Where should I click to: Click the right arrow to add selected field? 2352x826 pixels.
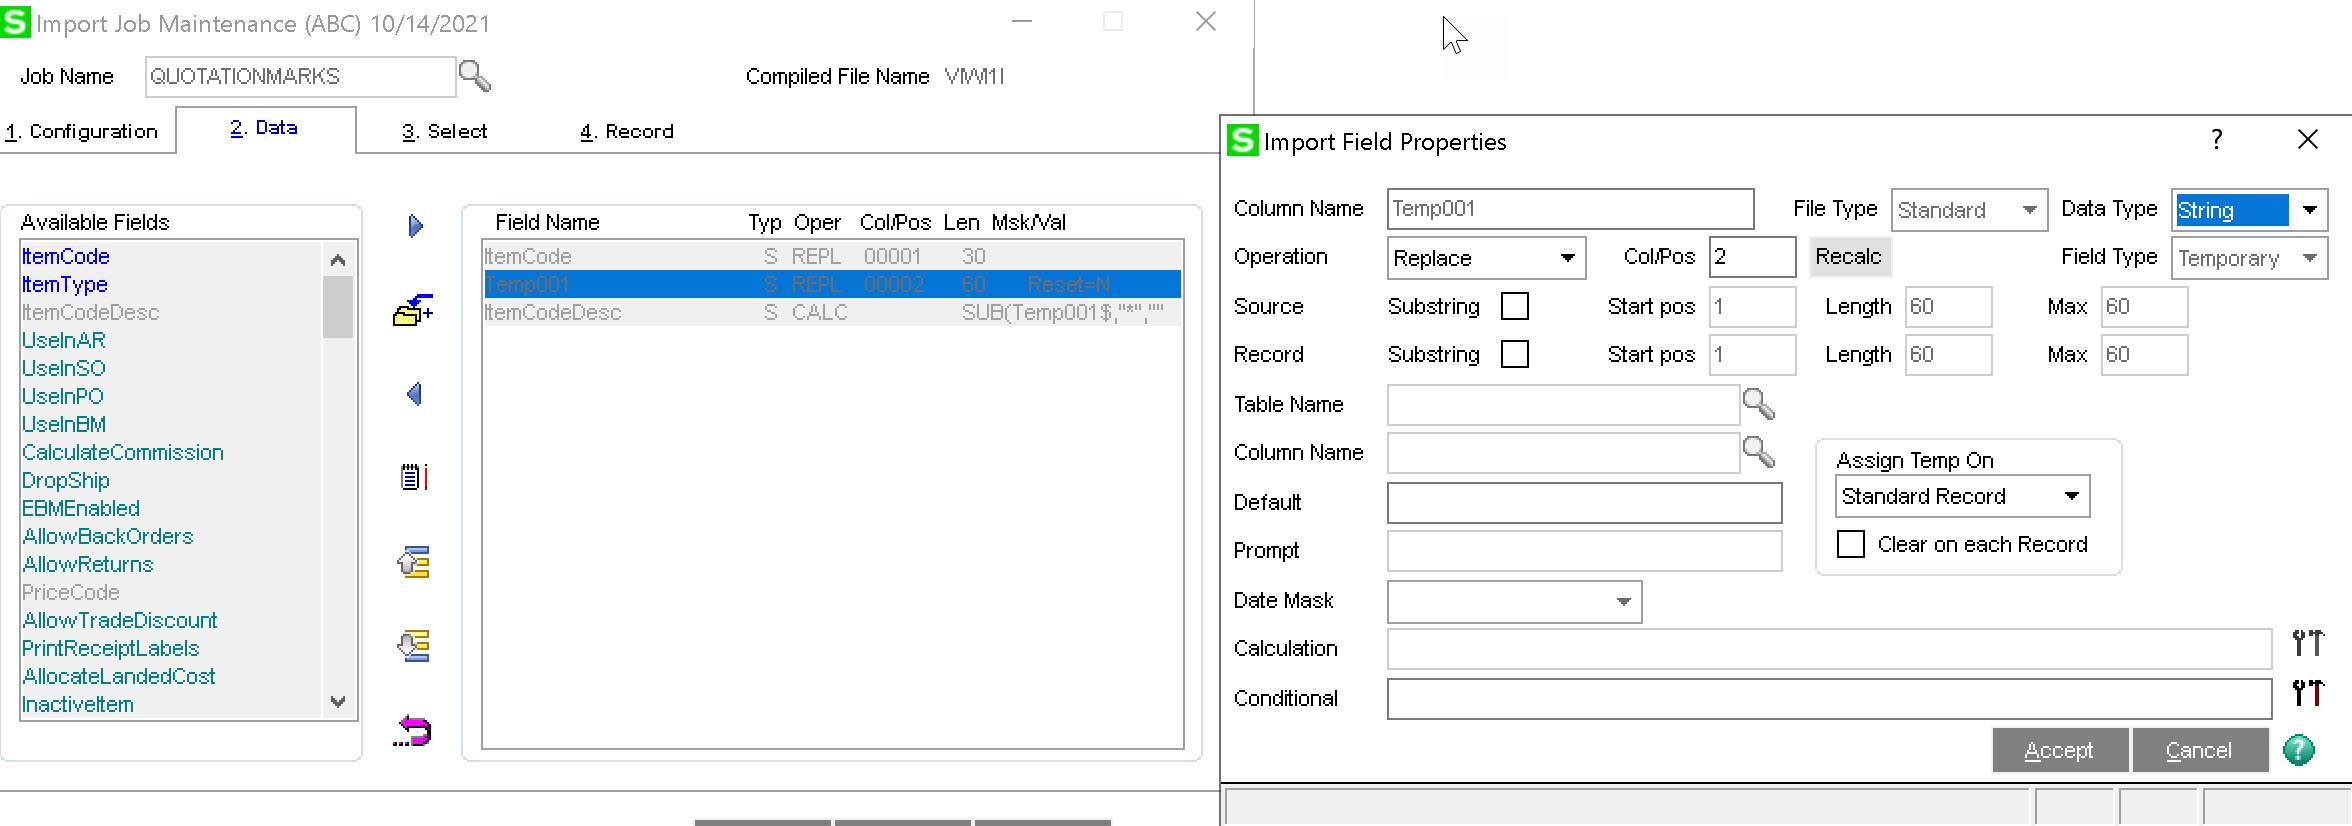click(415, 226)
